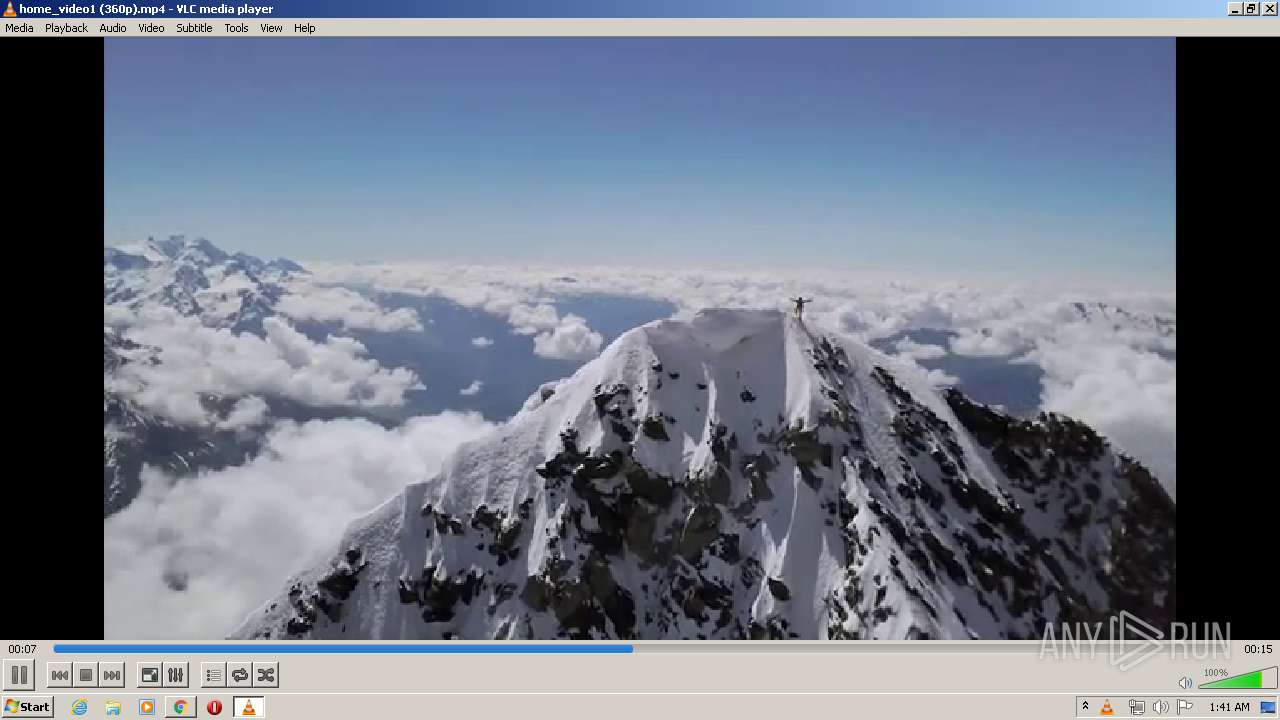Open the clock showing 1:41 AM
The image size is (1280, 720).
1229,707
